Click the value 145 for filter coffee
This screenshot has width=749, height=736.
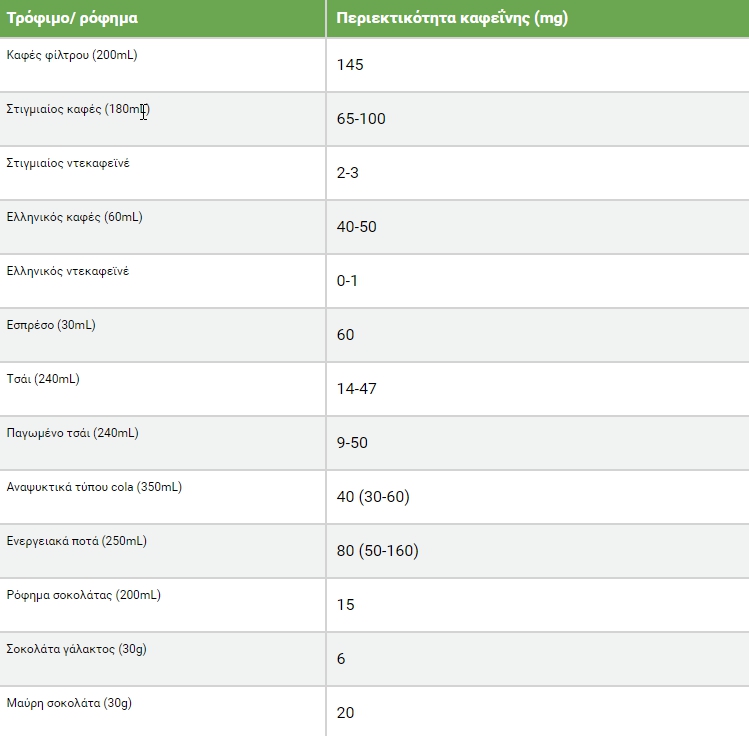tap(350, 64)
